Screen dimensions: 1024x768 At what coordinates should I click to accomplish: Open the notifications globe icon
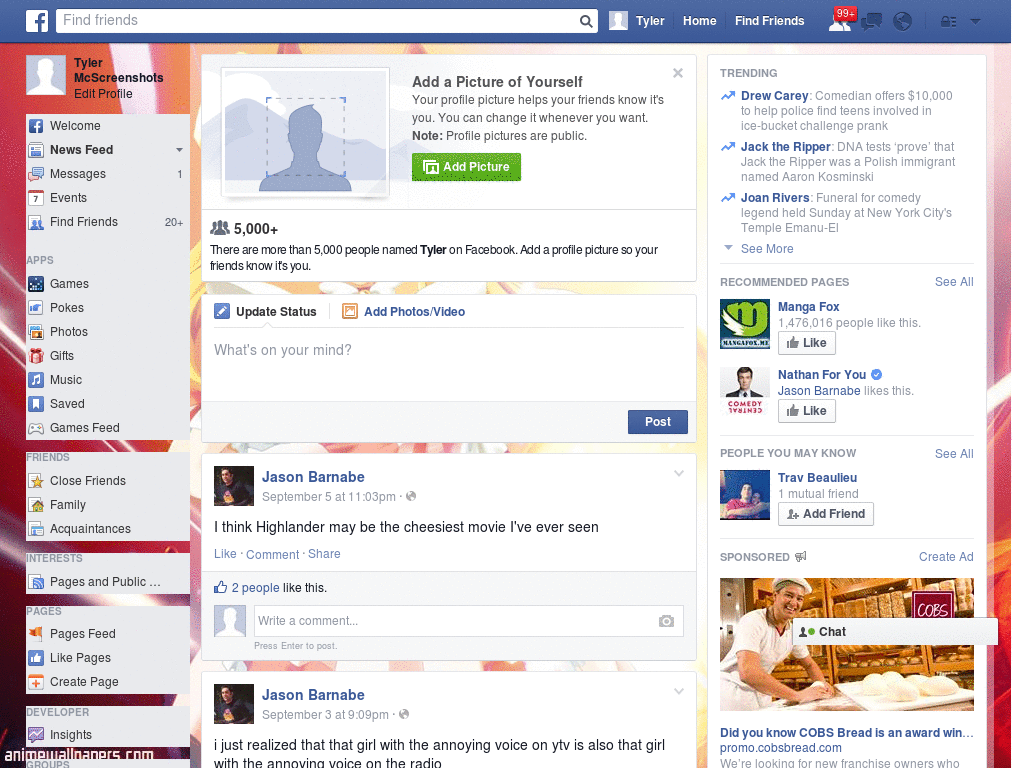(x=903, y=22)
